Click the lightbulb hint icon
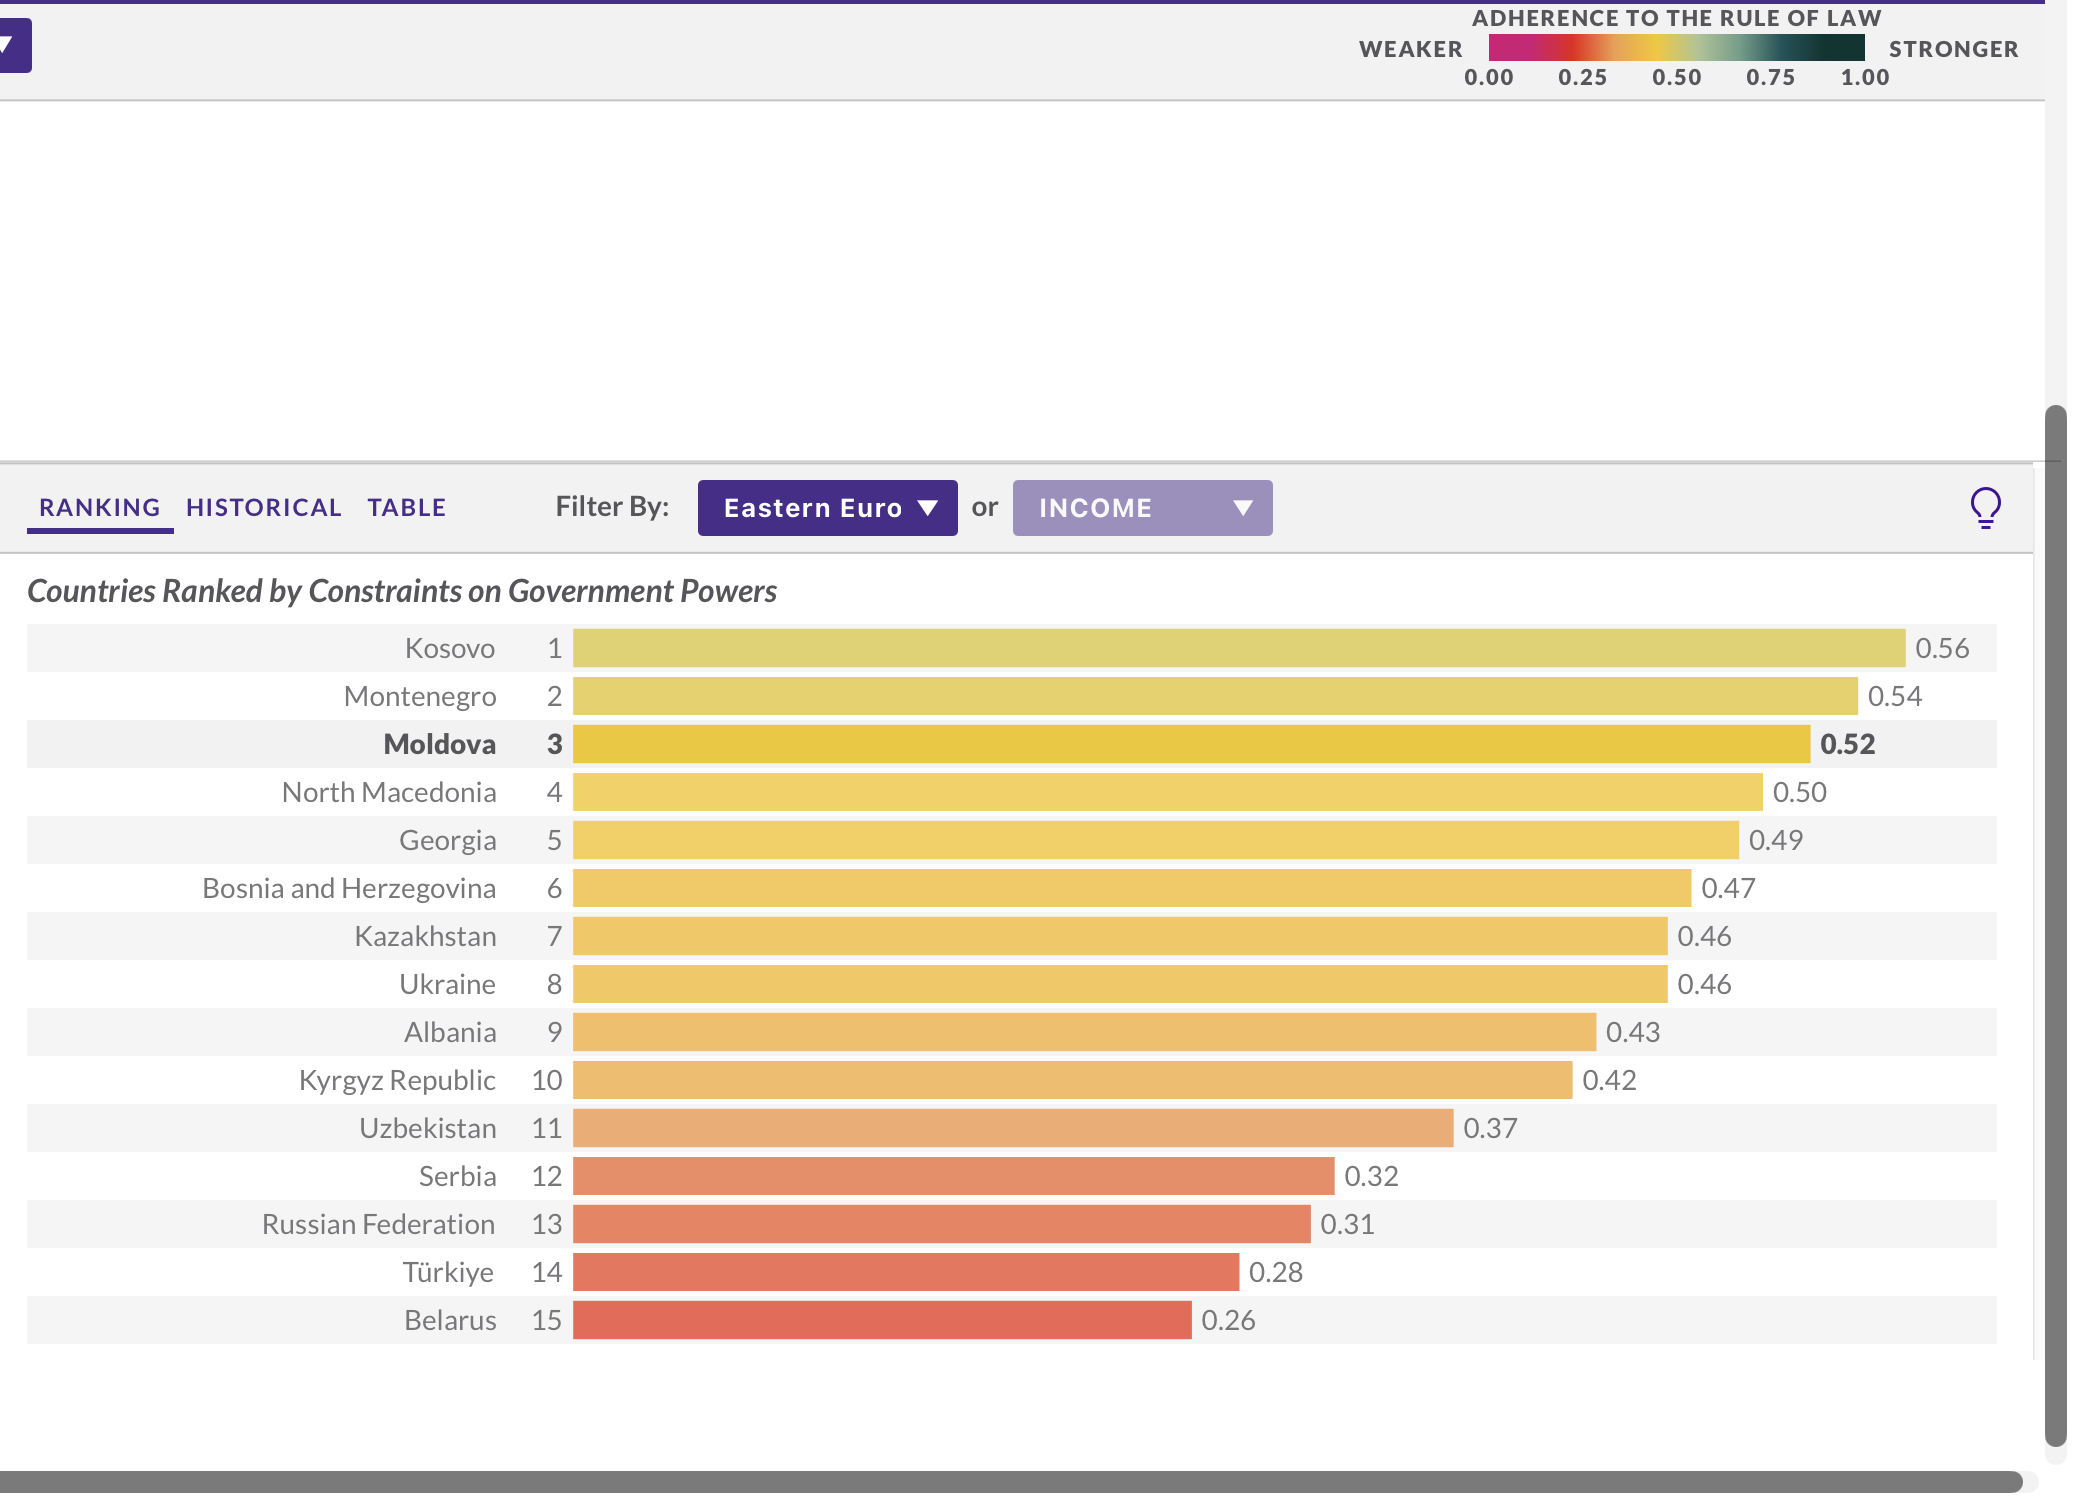 pos(1984,507)
